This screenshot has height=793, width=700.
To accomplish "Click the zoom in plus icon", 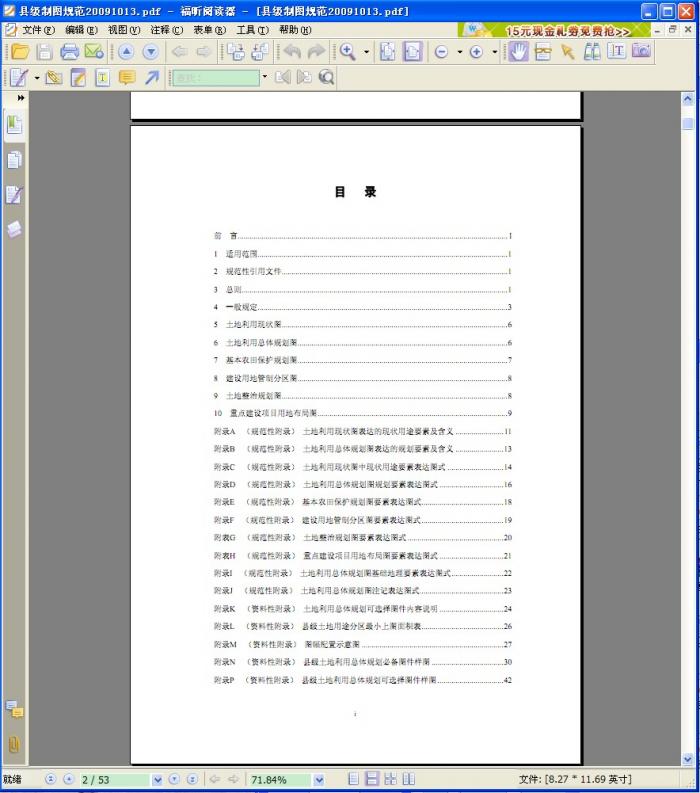I will (x=476, y=52).
